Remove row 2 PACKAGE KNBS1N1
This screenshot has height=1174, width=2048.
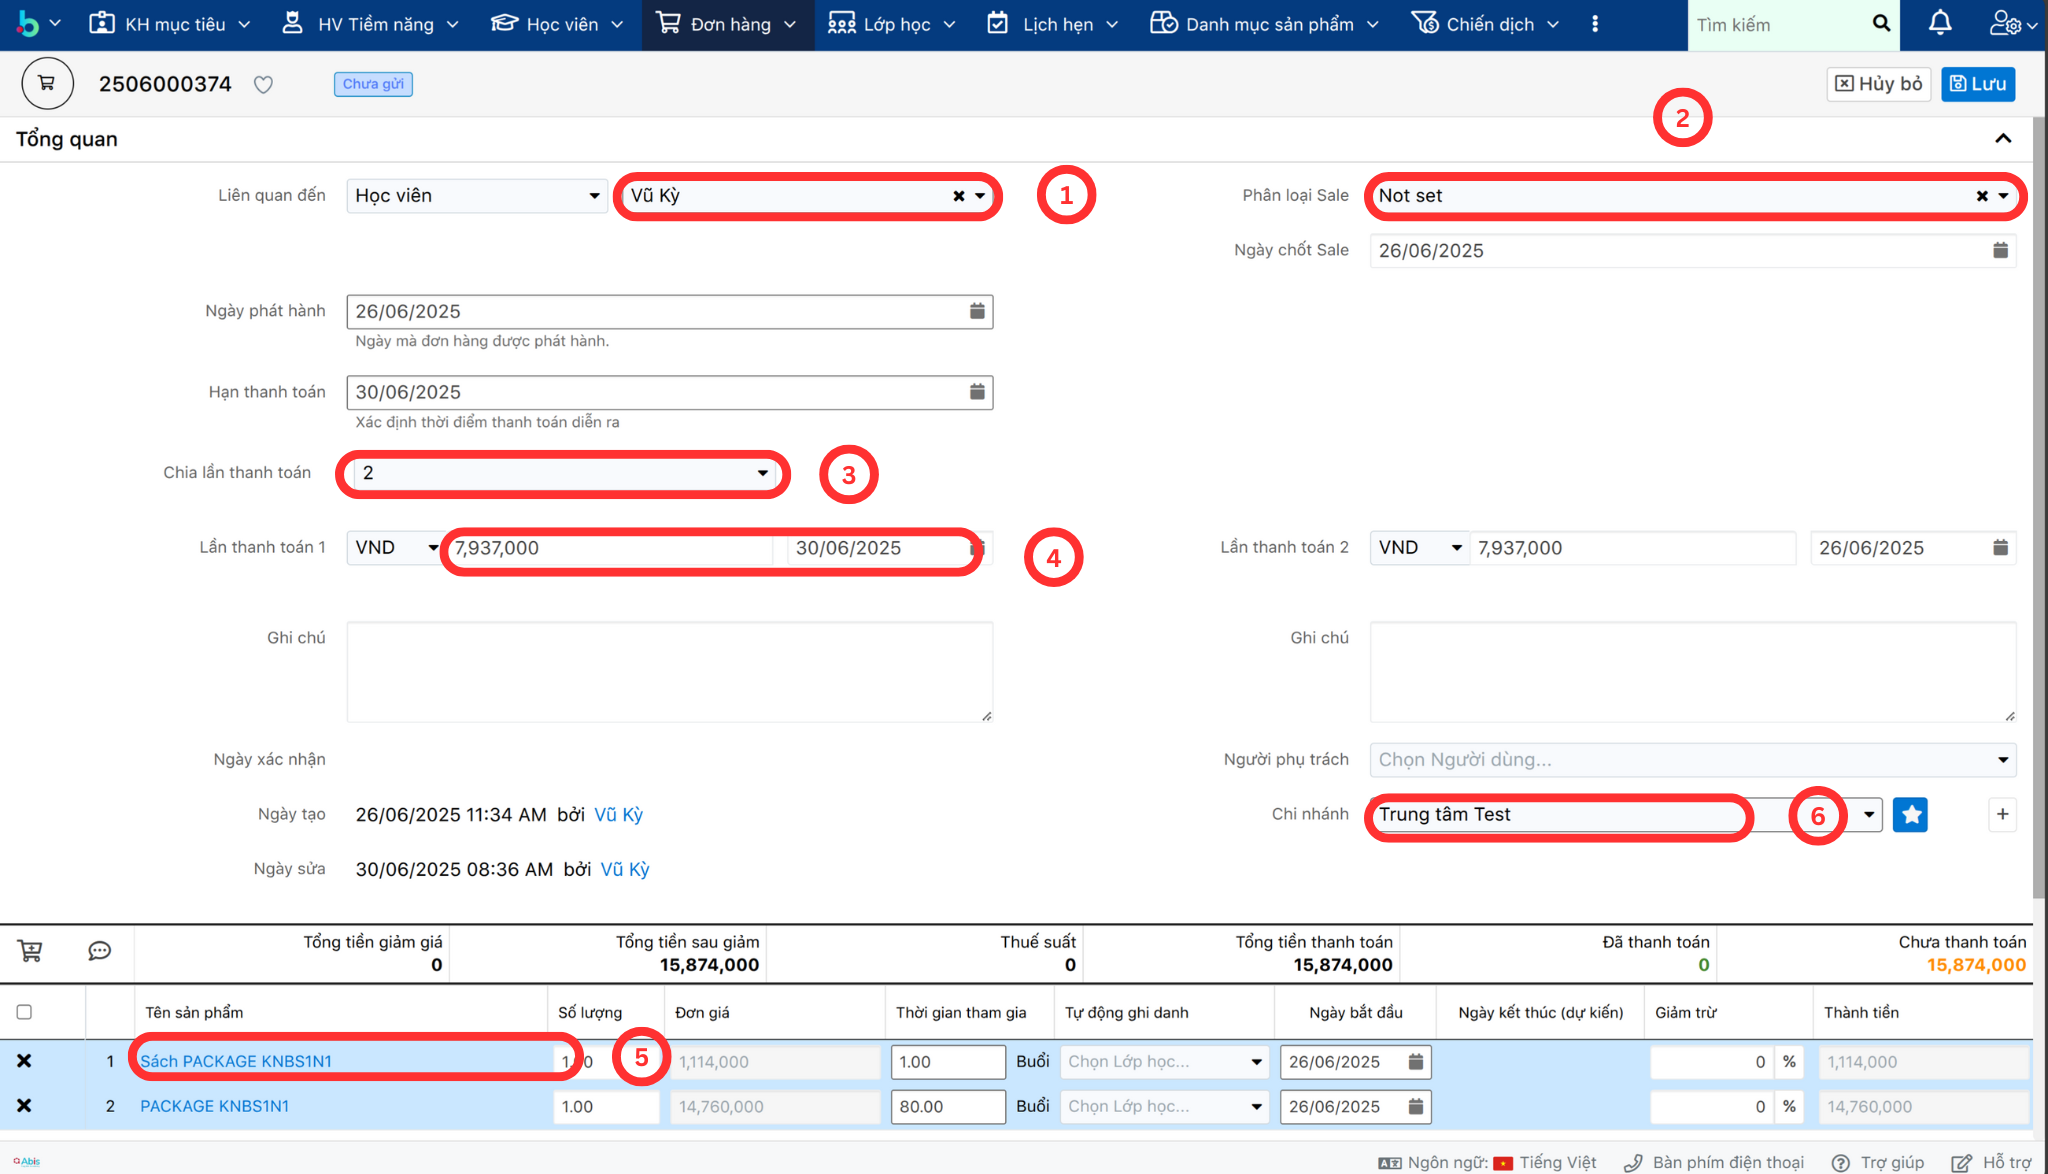tap(24, 1106)
